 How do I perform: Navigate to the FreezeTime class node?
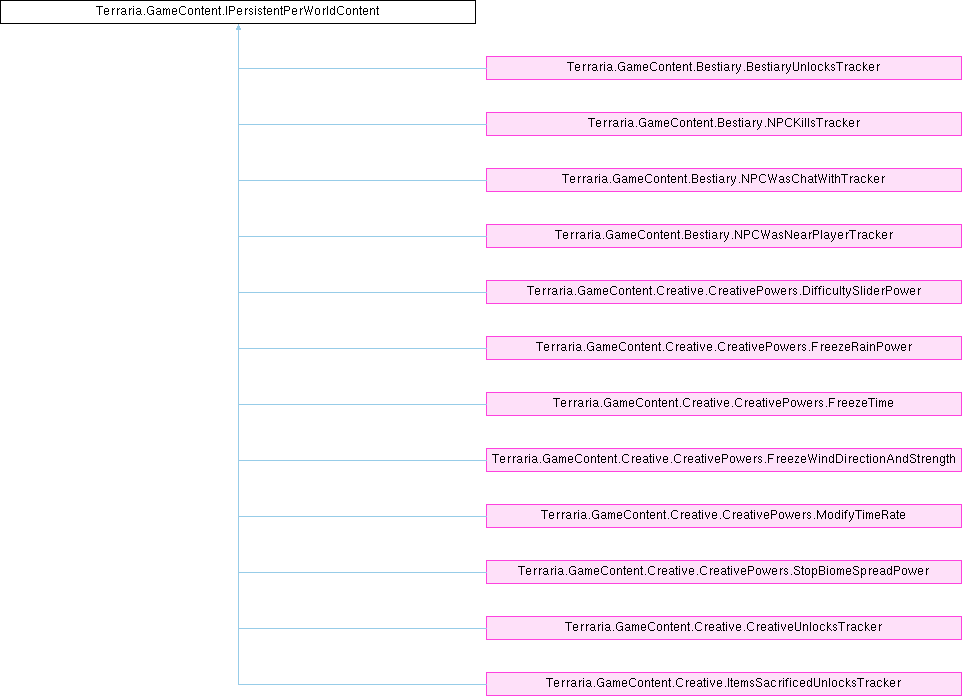tap(723, 404)
